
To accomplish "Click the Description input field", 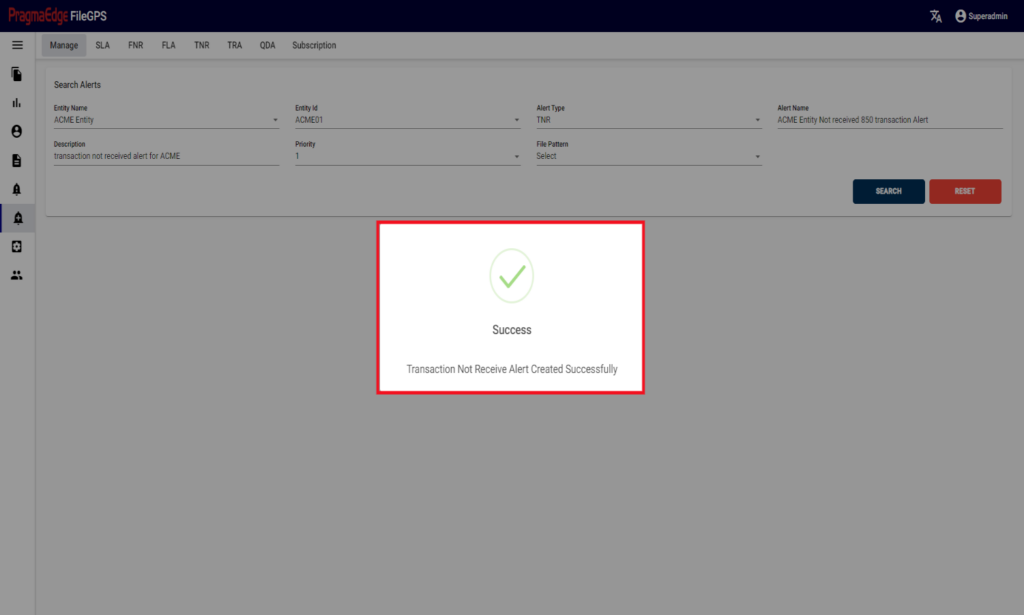I will (x=166, y=156).
